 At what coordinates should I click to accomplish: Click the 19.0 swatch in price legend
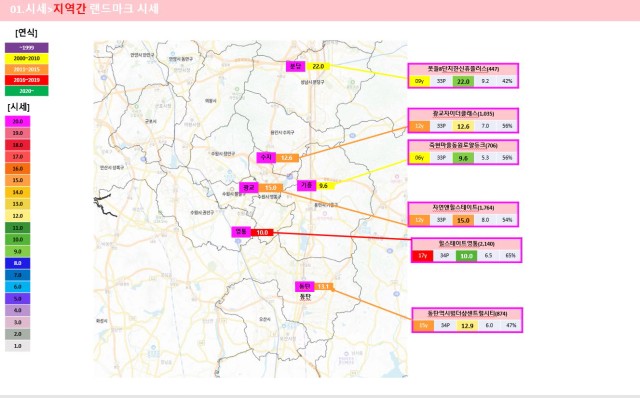pos(18,133)
